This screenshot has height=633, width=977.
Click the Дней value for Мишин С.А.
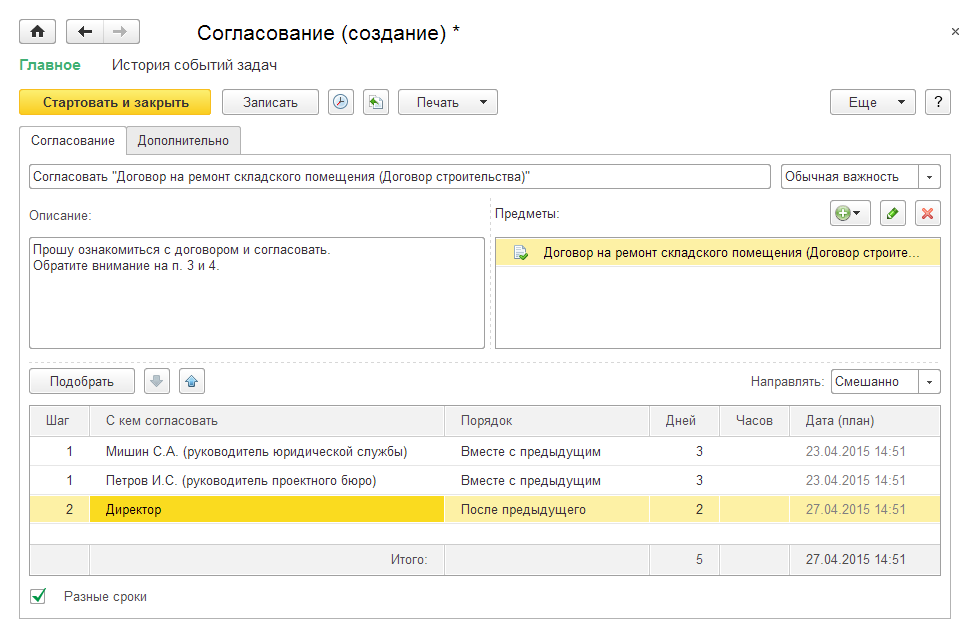(684, 452)
